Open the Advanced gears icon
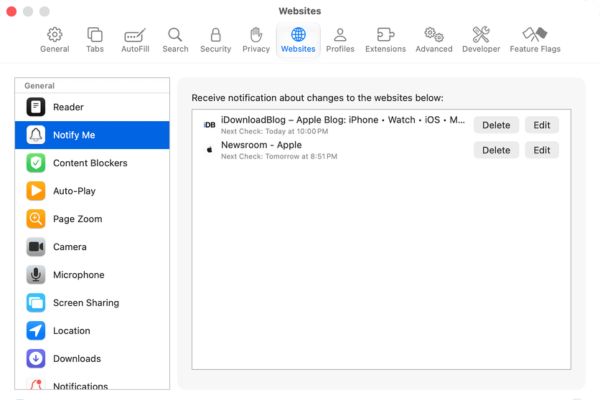The width and height of the screenshot is (600, 400). [x=434, y=34]
